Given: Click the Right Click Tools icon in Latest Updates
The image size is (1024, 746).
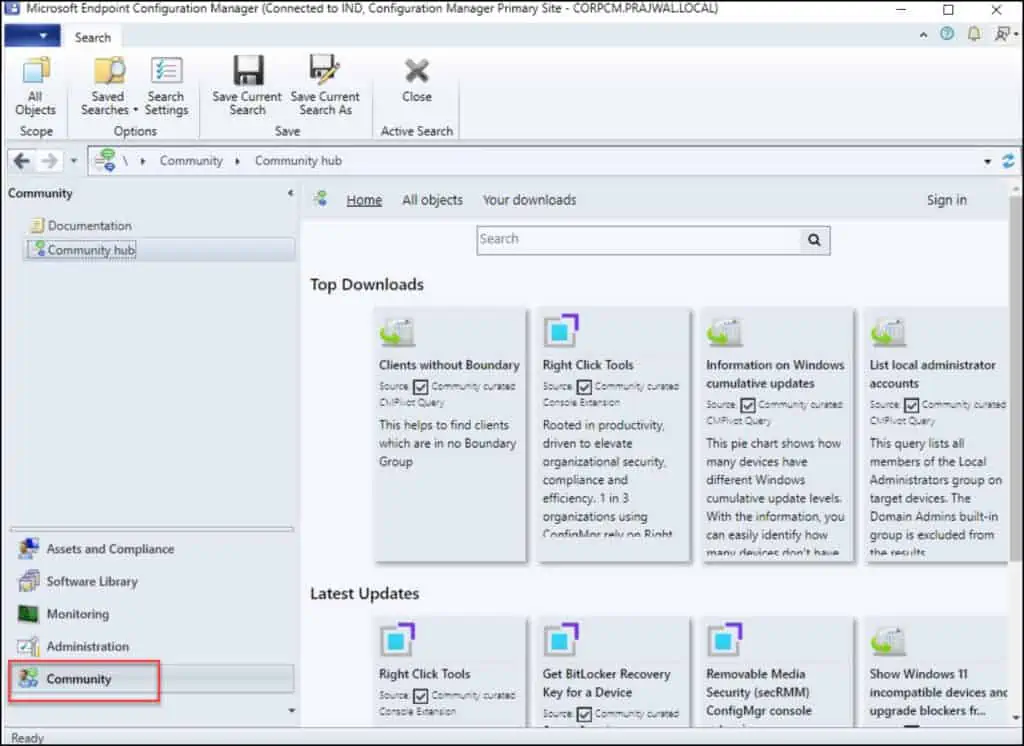Looking at the screenshot, I should pos(397,640).
